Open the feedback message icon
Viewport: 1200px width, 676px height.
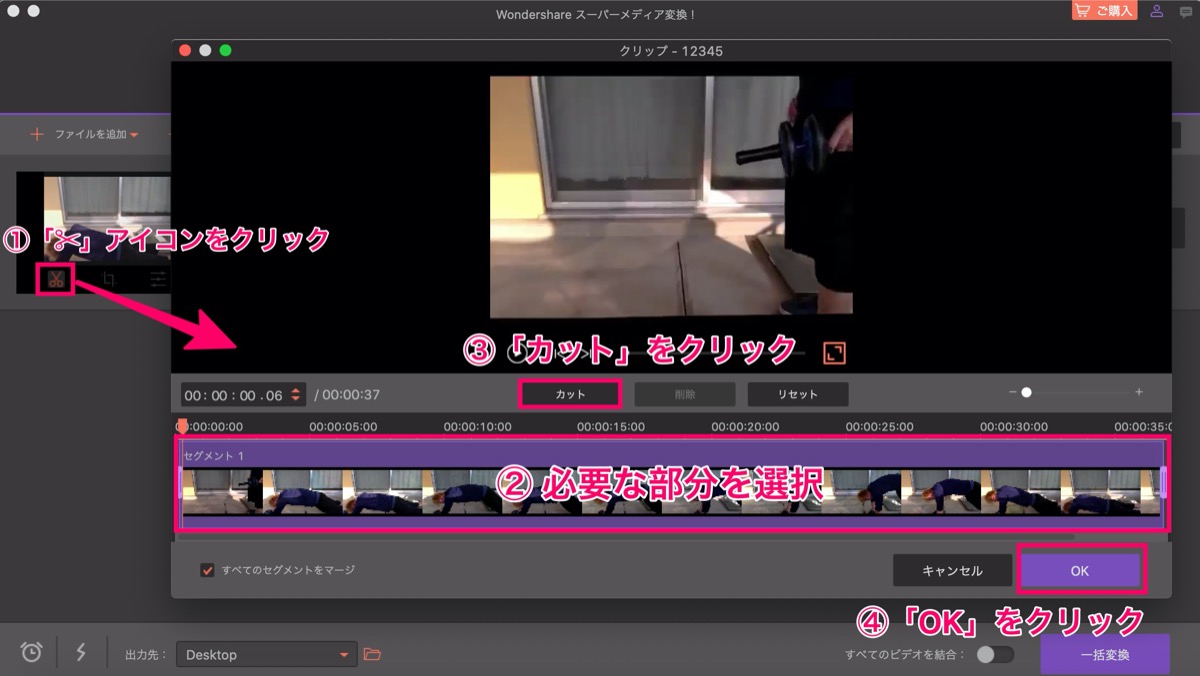coord(1186,11)
